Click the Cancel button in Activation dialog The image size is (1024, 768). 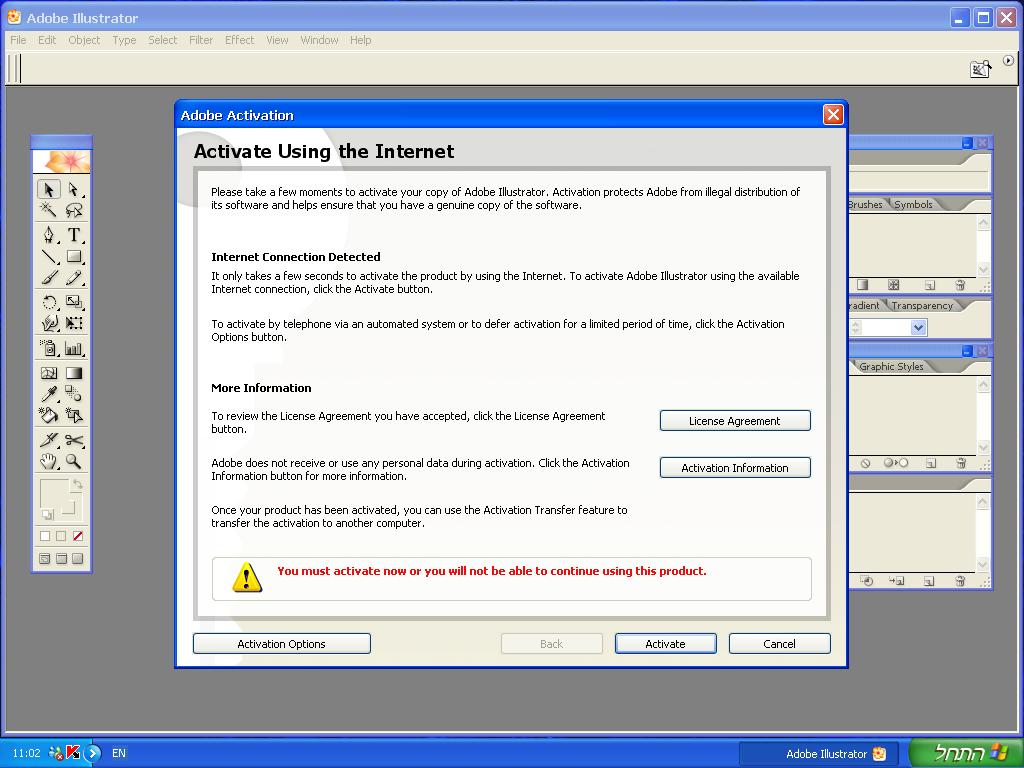tap(780, 644)
